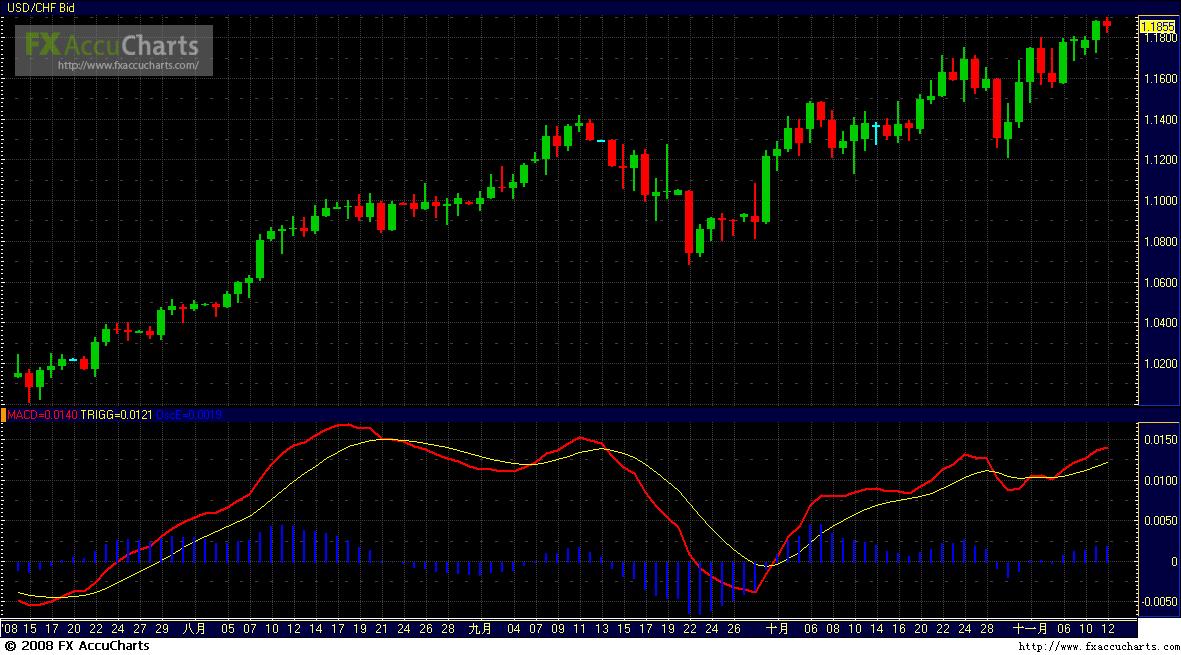Click the 29 date label
1181x655 pixels.
point(162,629)
